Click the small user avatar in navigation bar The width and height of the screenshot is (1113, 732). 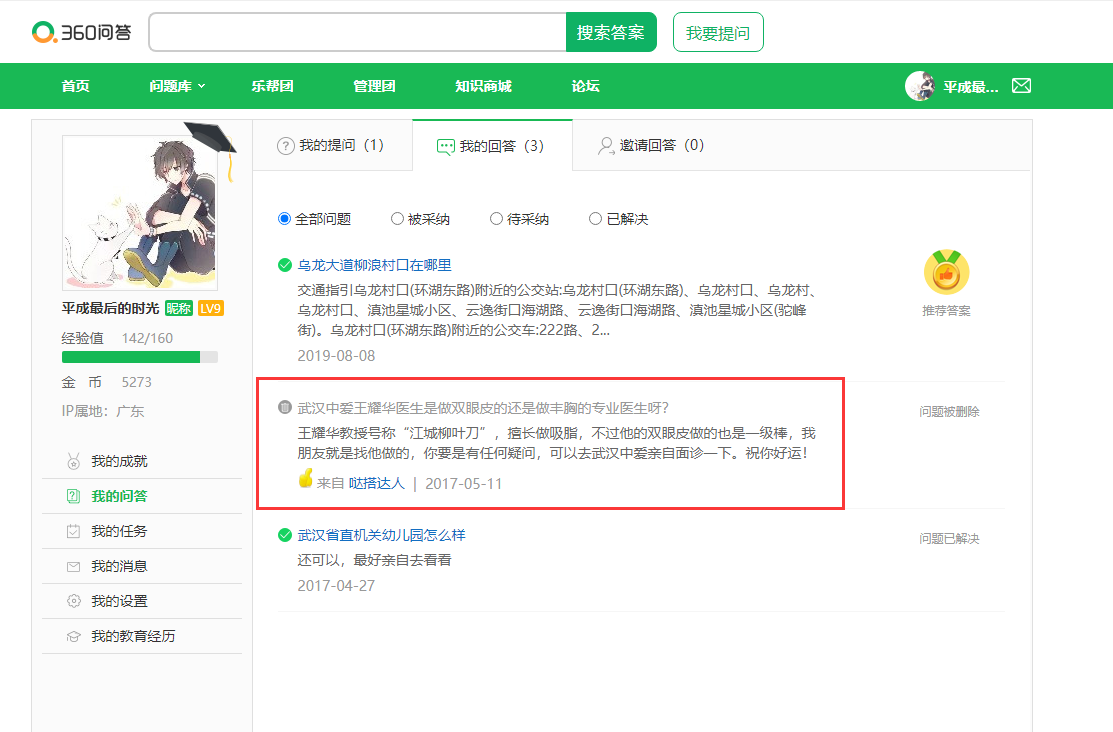[920, 86]
